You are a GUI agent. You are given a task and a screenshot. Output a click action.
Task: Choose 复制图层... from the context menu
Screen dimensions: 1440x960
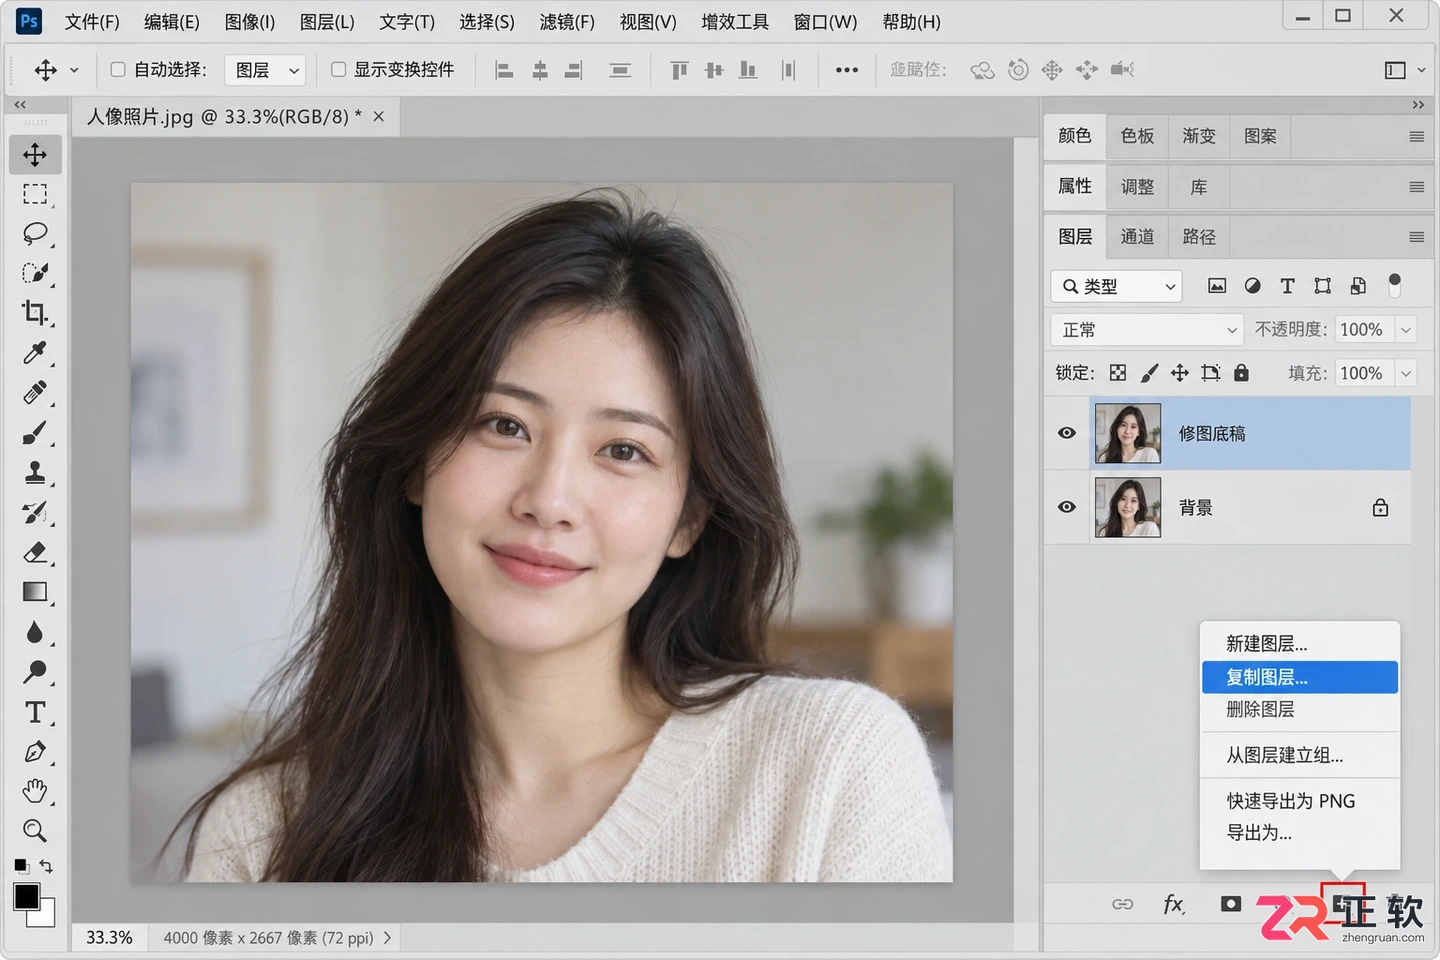[x=1300, y=677]
